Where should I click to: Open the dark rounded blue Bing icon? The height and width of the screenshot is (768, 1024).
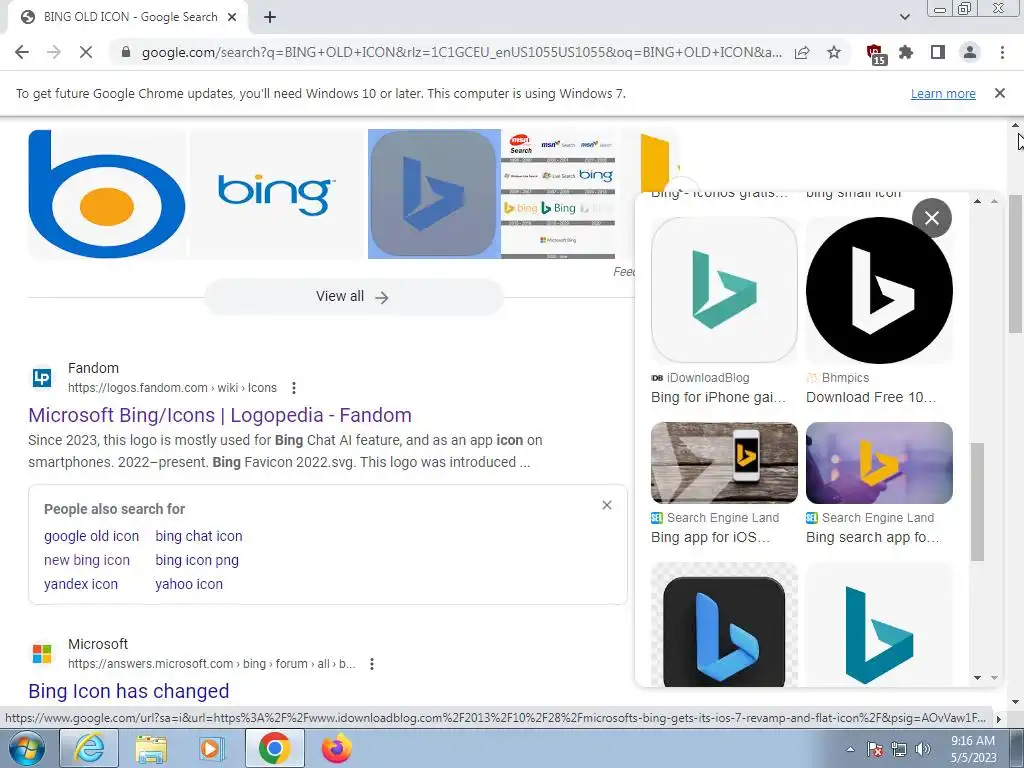pos(724,626)
